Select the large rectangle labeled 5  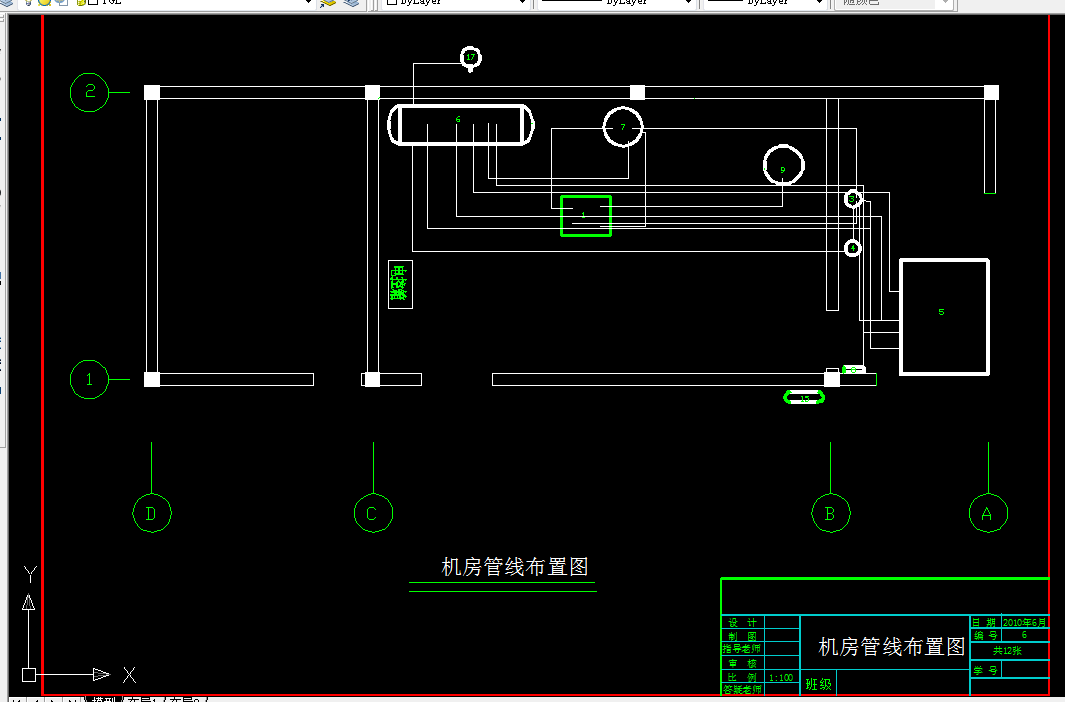[944, 316]
